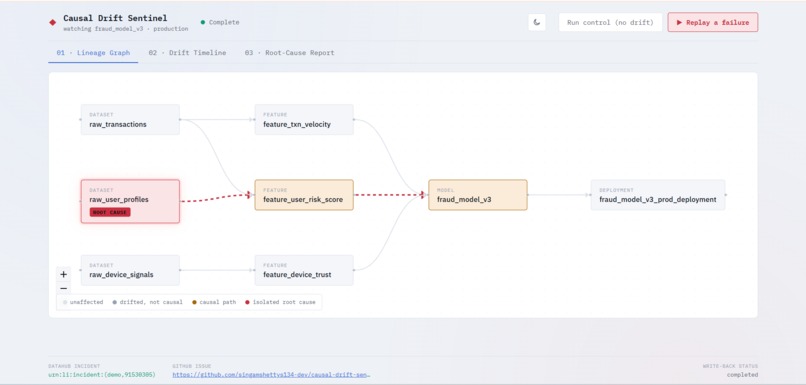Click the ROOT CAUSE badge
The width and height of the screenshot is (806, 385).
pos(110,212)
